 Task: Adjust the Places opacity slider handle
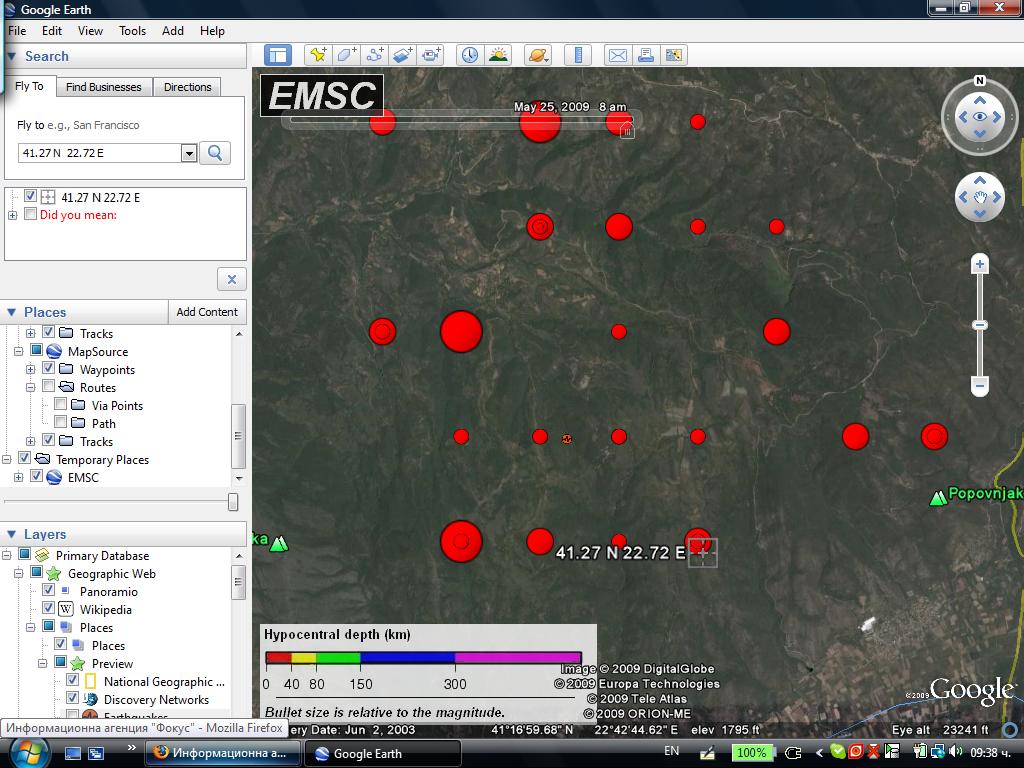click(x=233, y=502)
